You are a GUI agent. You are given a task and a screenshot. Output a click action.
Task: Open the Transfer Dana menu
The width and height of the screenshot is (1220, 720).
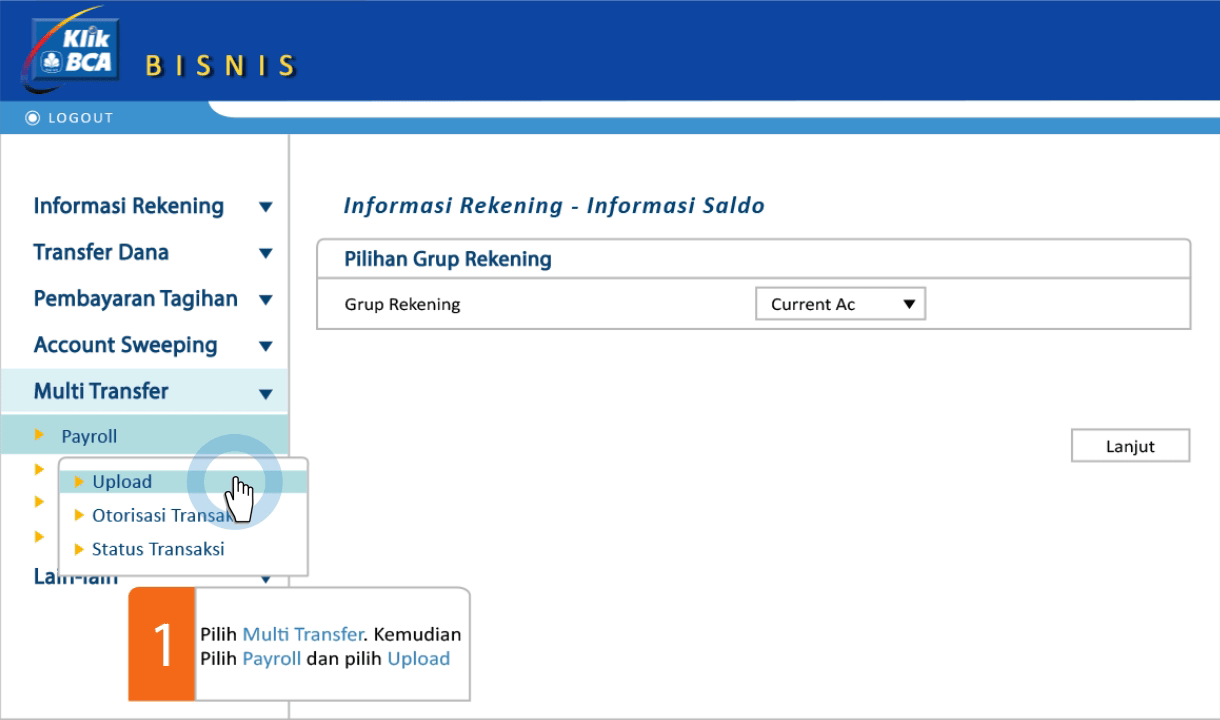(x=100, y=253)
